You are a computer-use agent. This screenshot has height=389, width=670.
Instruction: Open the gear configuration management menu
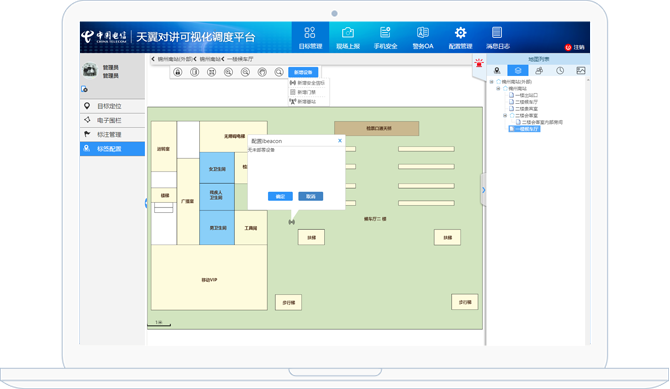point(460,38)
